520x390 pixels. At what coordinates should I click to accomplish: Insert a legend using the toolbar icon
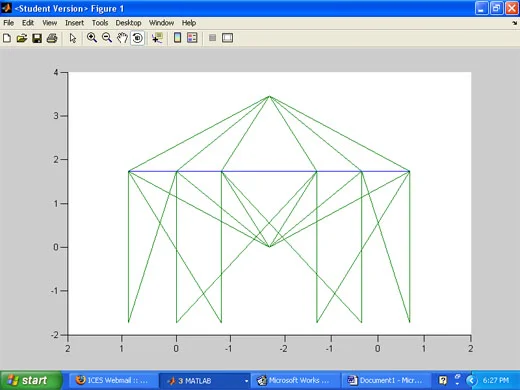tap(192, 38)
